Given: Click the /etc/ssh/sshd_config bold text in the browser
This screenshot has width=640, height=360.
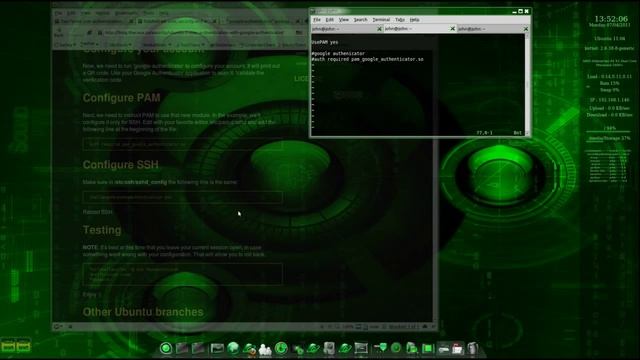Looking at the screenshot, I should coord(140,182).
